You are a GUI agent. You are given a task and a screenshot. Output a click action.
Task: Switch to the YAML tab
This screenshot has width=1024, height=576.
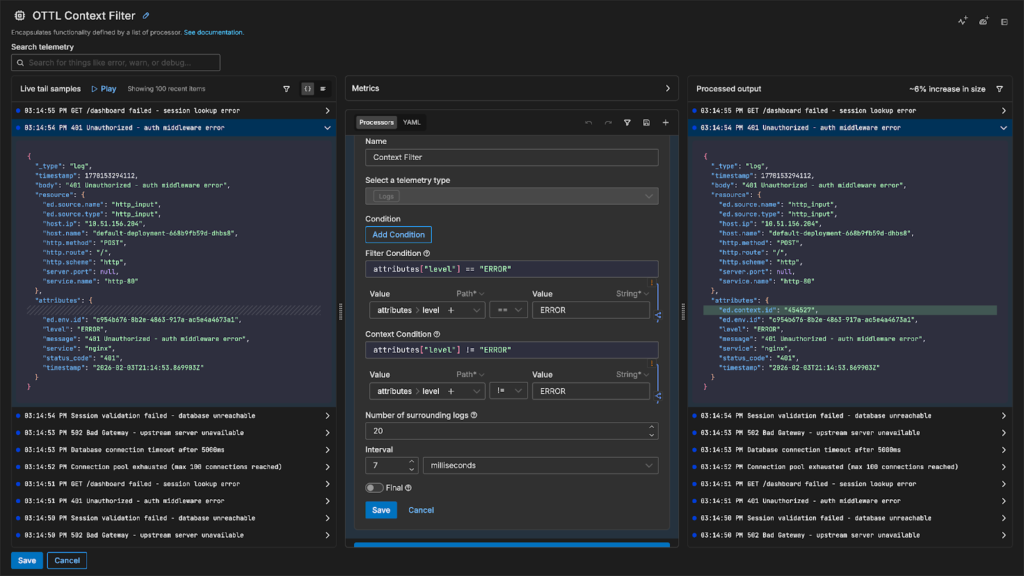(412, 122)
